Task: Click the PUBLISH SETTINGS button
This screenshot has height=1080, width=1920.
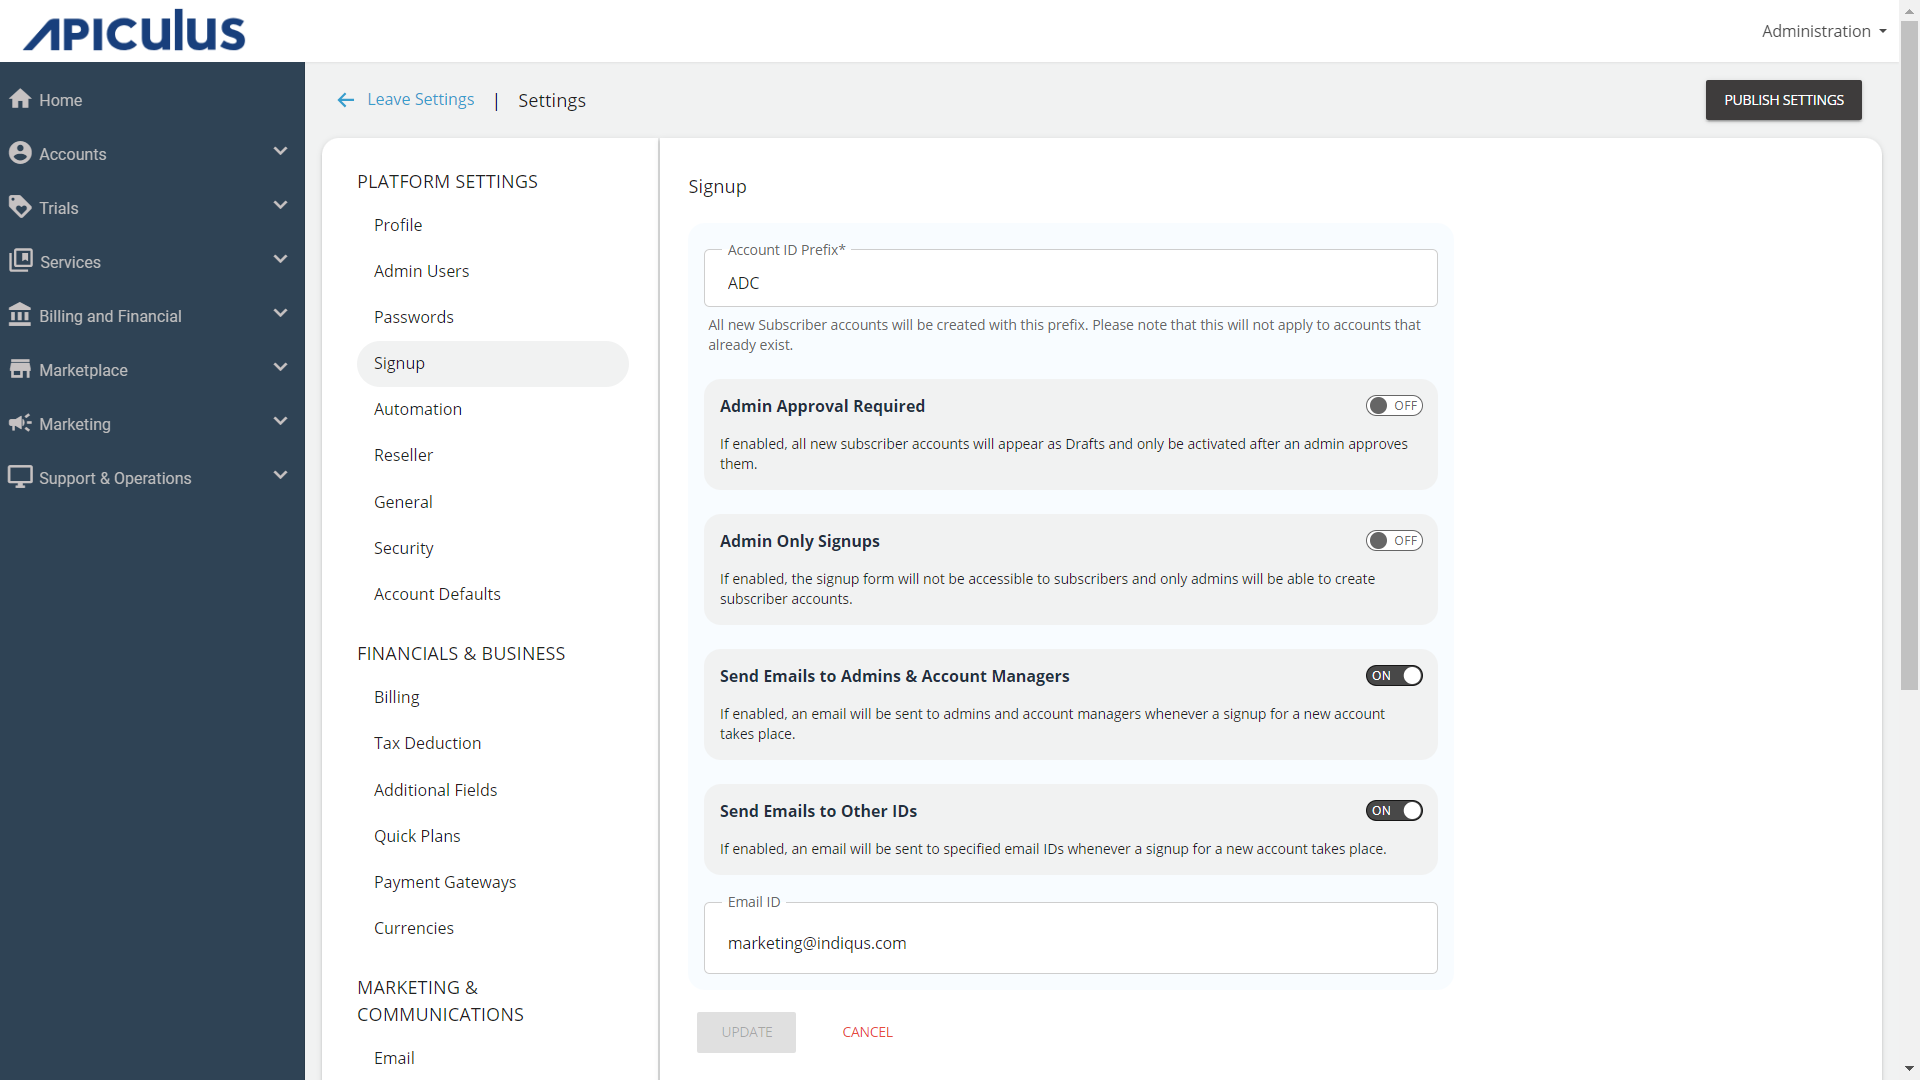Action: 1783,100
